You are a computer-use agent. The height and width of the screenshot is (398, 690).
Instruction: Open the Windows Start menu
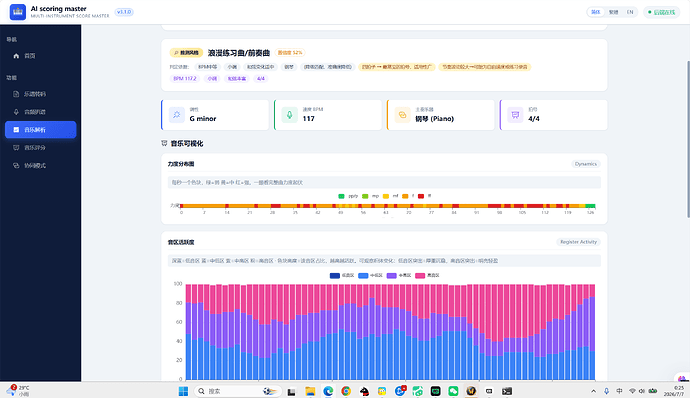(x=183, y=391)
